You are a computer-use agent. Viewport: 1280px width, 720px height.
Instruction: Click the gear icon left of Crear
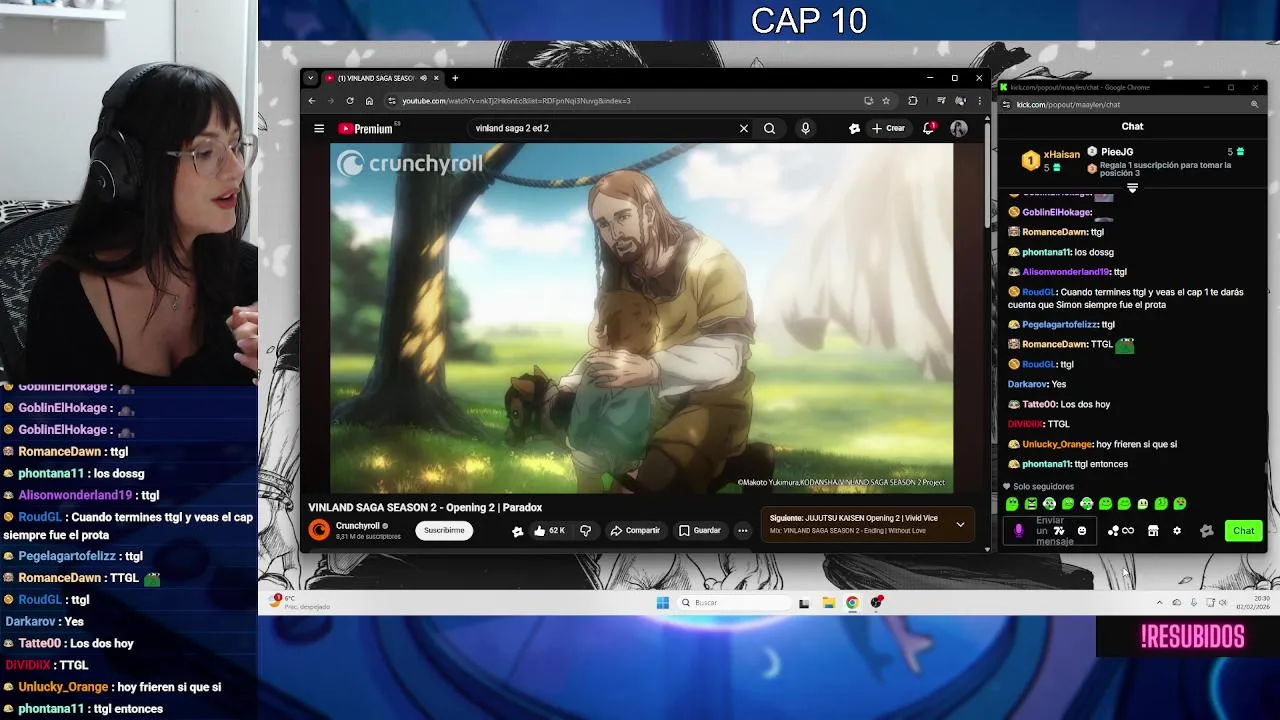click(x=854, y=128)
